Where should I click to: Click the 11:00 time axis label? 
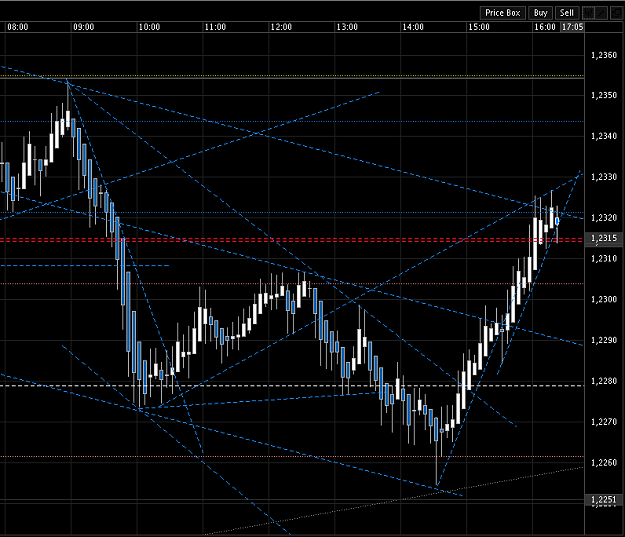(x=215, y=27)
